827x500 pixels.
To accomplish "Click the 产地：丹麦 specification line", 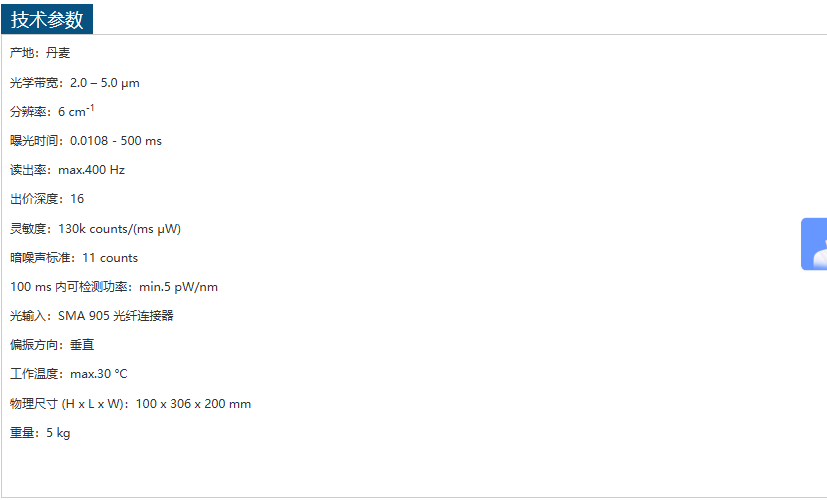I will [40, 53].
